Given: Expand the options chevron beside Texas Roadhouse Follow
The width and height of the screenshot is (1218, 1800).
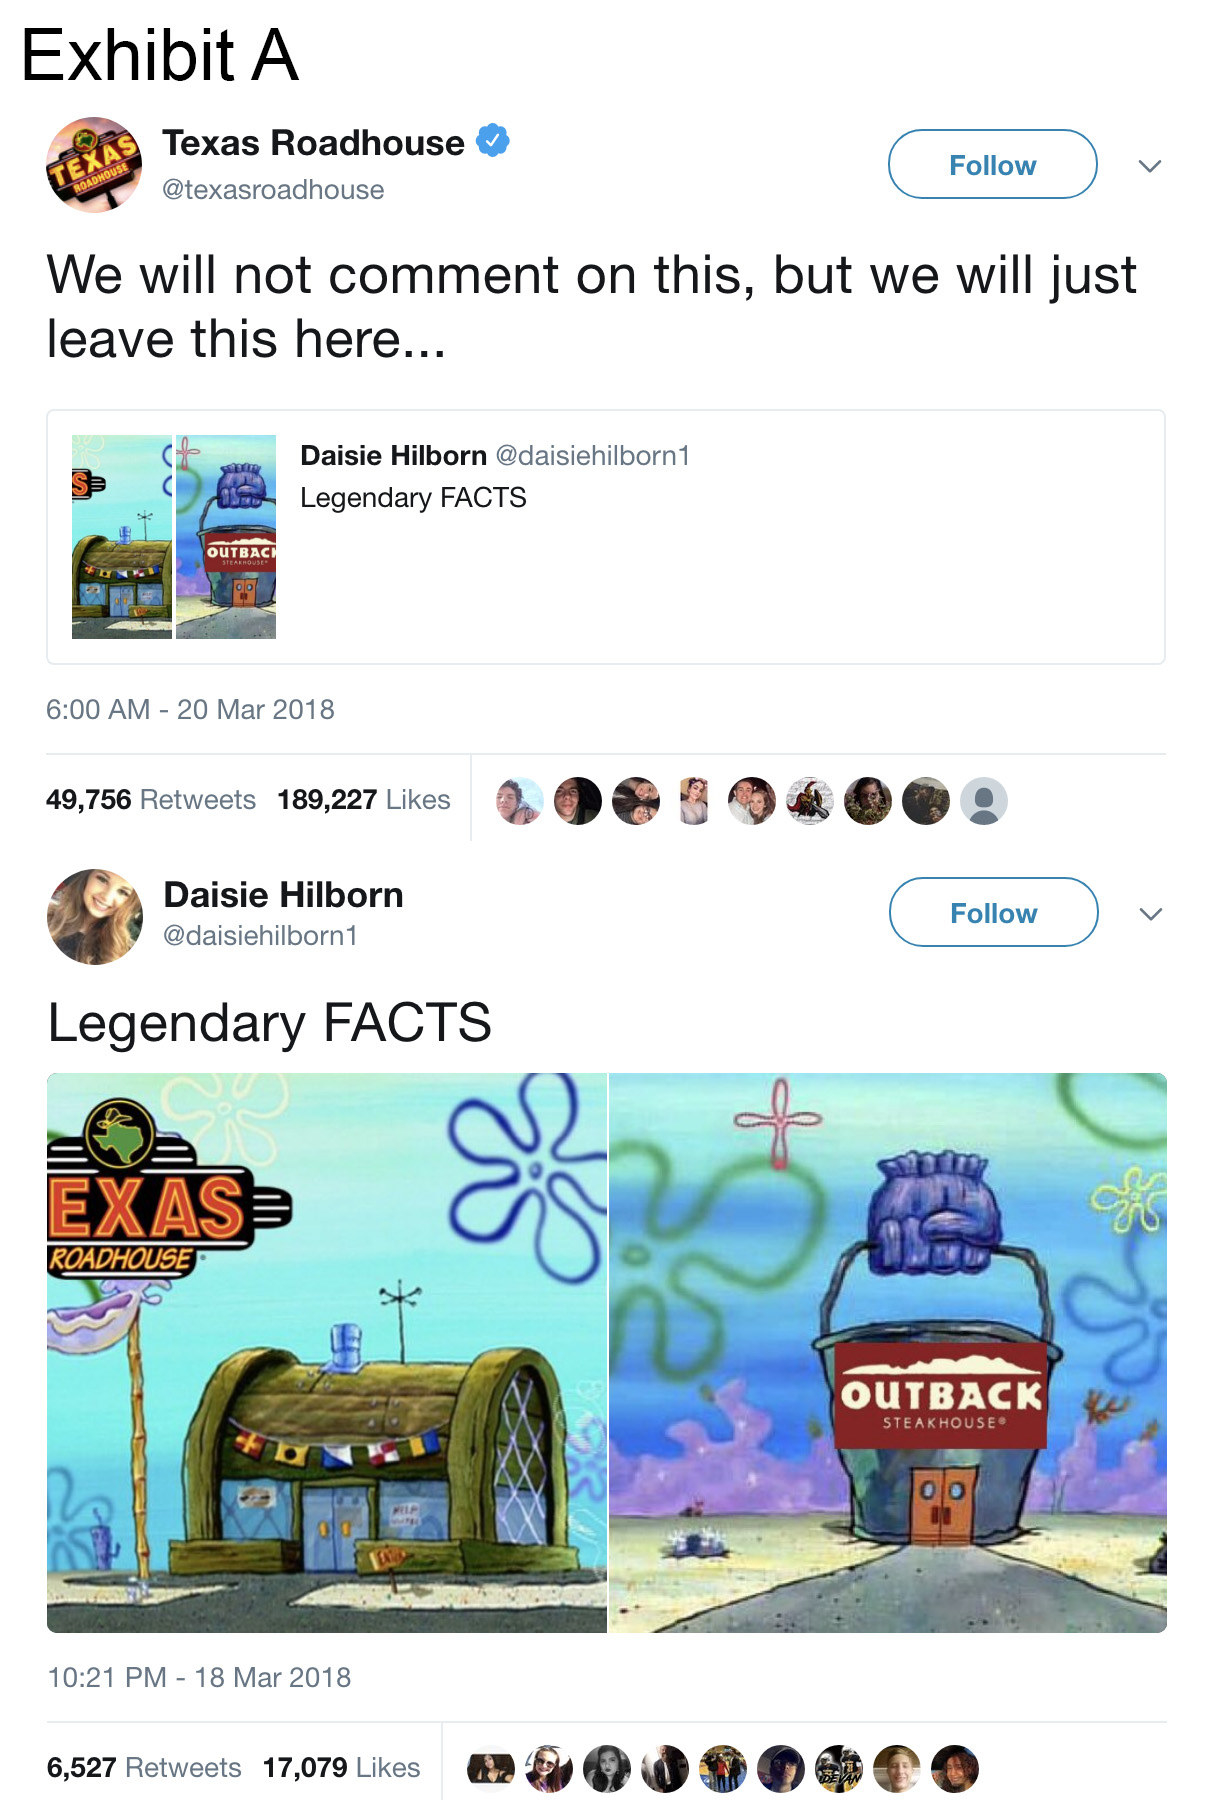Looking at the screenshot, I should pos(1150,166).
